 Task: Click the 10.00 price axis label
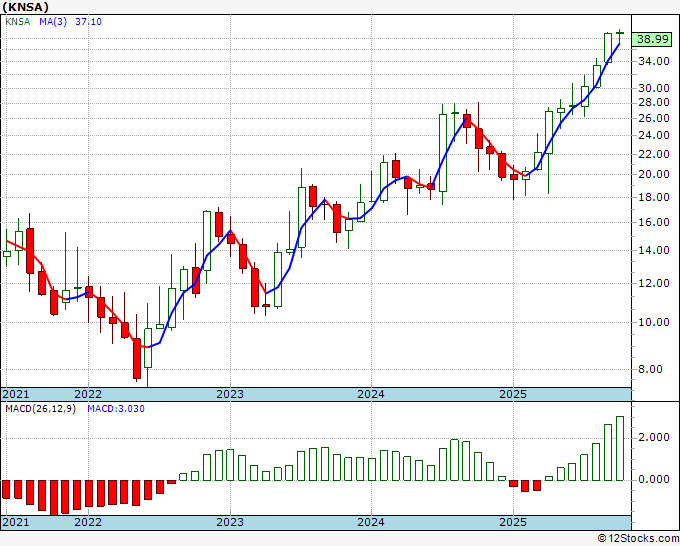[x=654, y=322]
